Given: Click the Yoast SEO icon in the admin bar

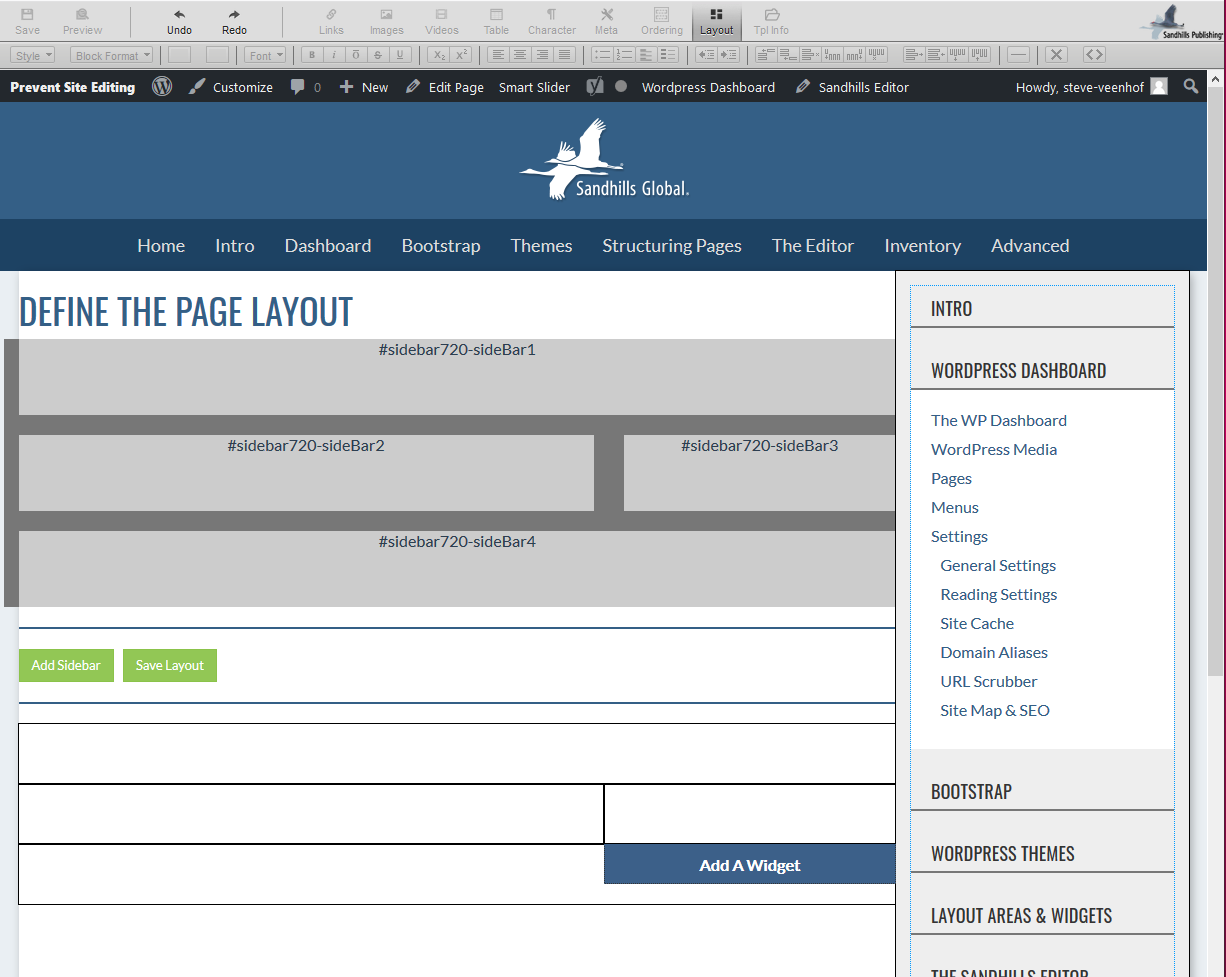Looking at the screenshot, I should click(x=595, y=86).
